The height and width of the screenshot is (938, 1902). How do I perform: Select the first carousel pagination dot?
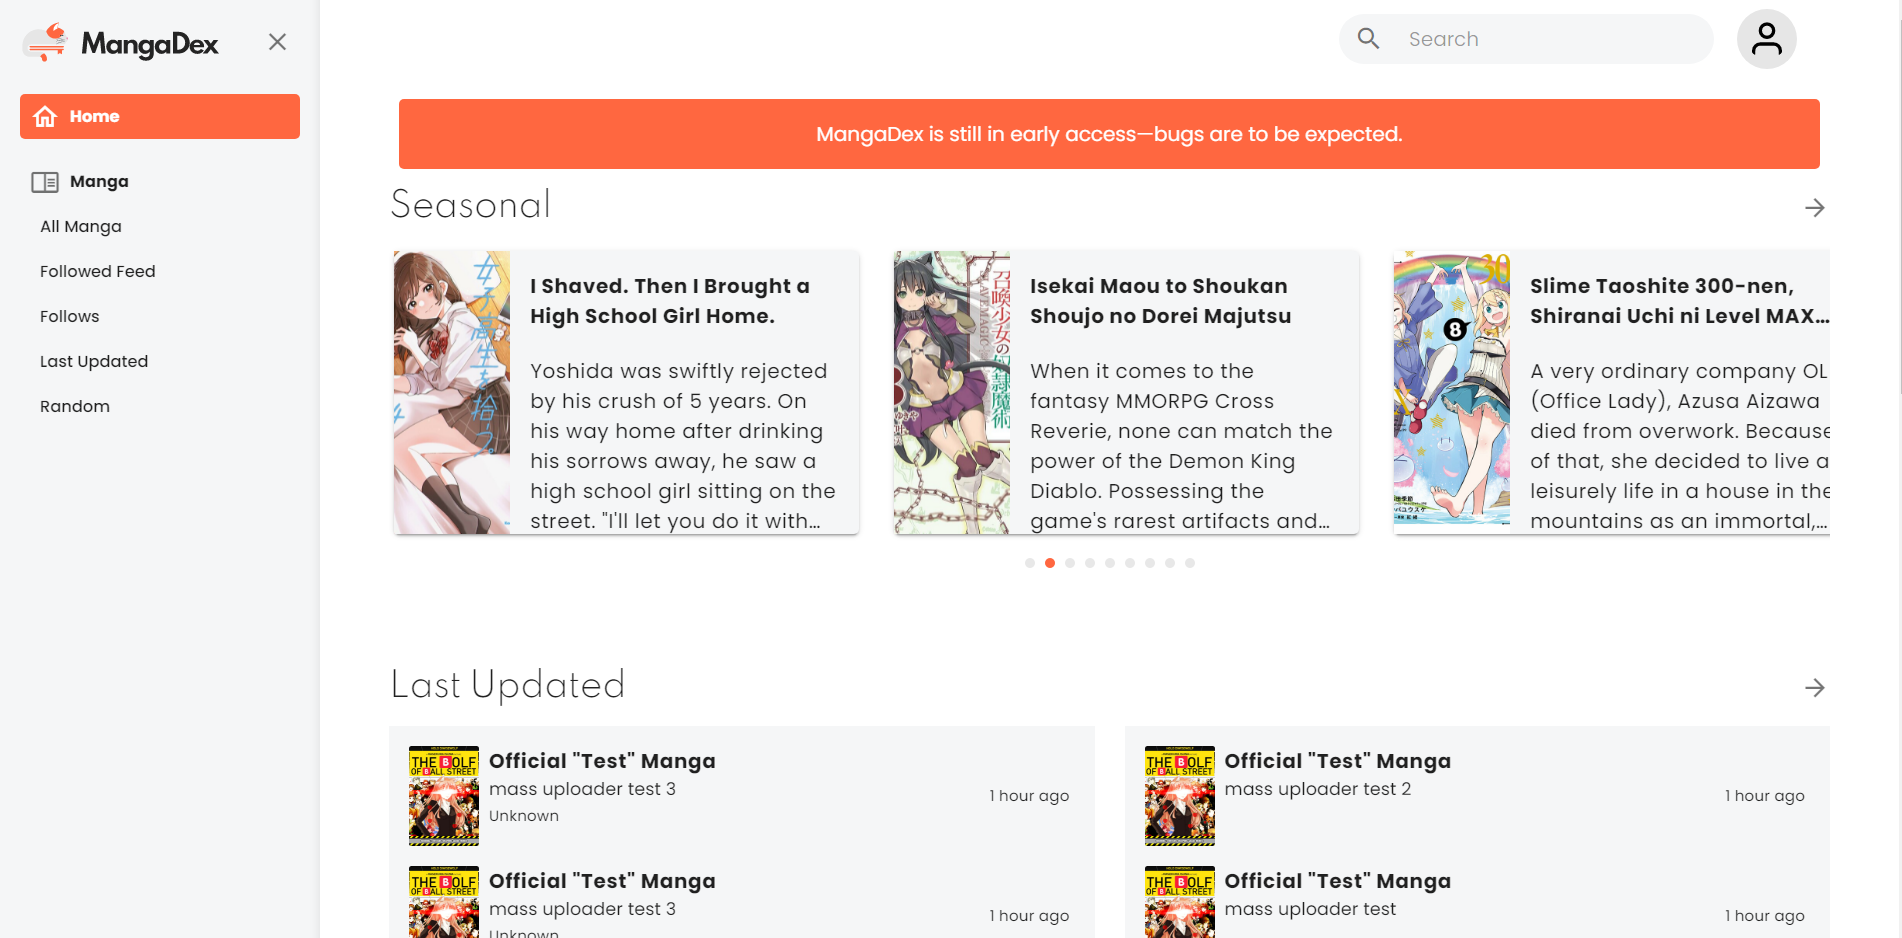[1030, 563]
